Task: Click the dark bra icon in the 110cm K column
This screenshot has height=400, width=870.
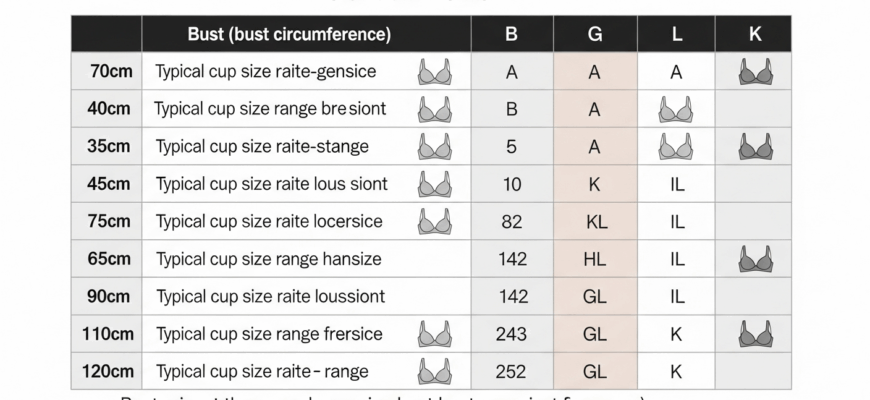Action: 756,334
